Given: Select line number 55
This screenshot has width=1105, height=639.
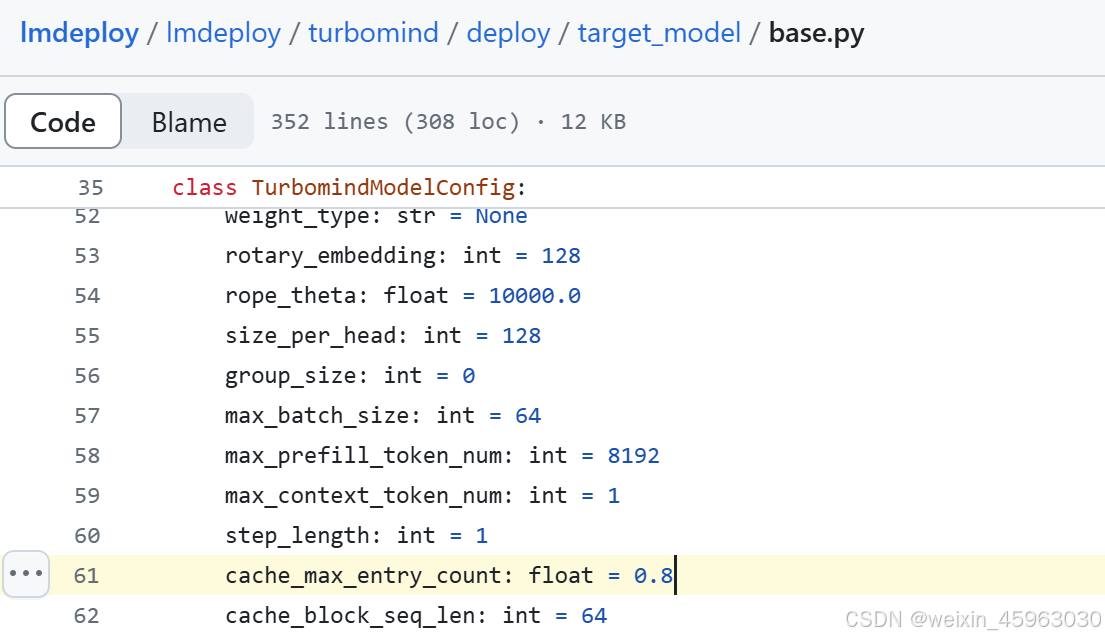Looking at the screenshot, I should [87, 336].
